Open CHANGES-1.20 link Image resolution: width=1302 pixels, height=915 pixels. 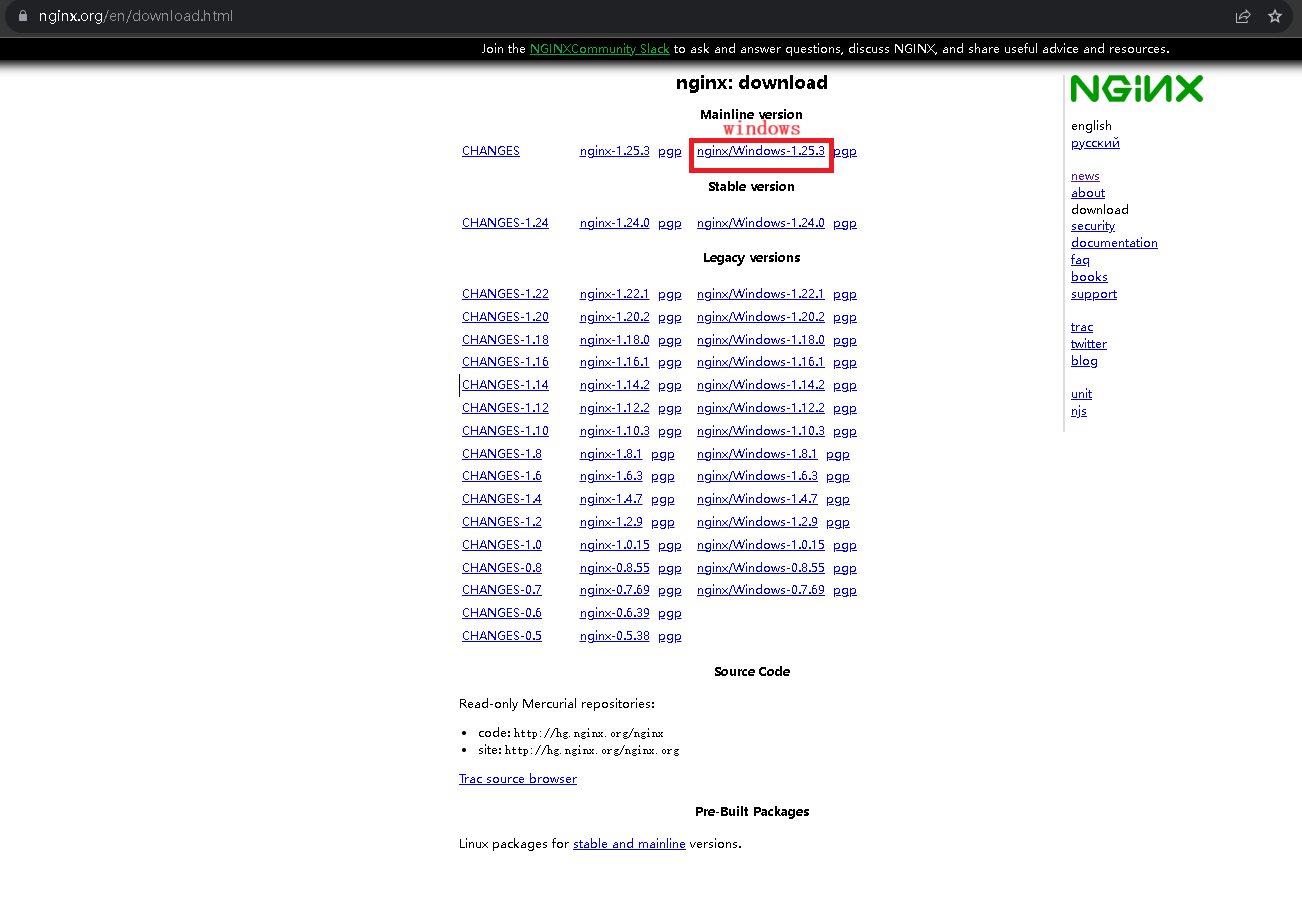pos(505,317)
